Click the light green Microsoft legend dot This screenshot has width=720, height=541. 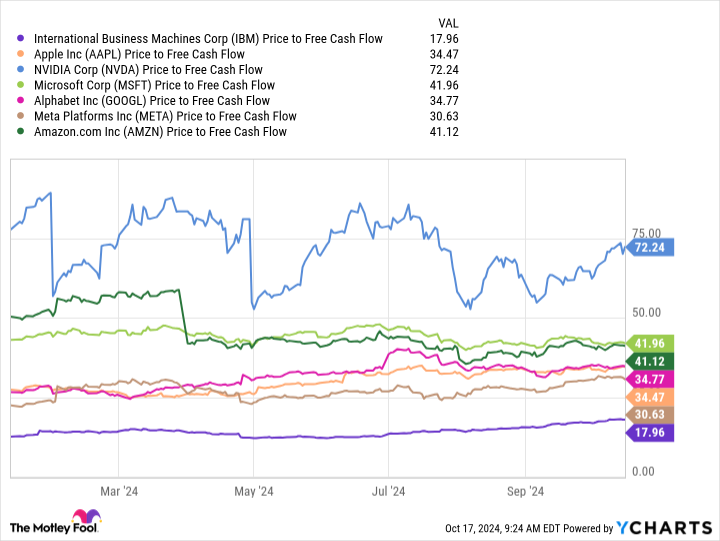[x=21, y=85]
